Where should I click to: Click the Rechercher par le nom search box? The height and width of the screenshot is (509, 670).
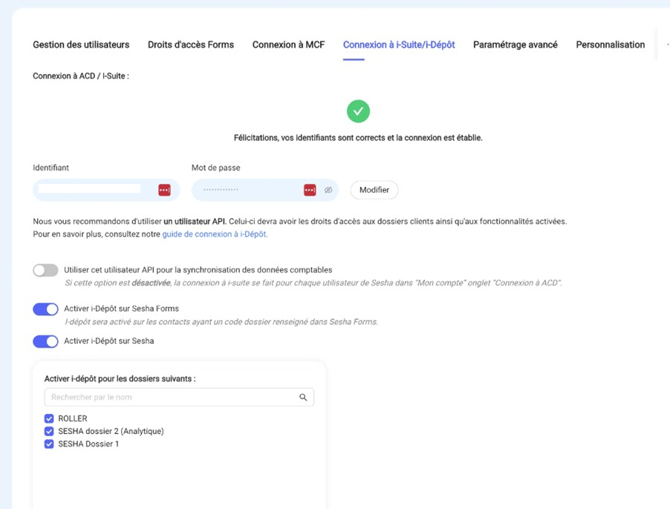coord(170,398)
